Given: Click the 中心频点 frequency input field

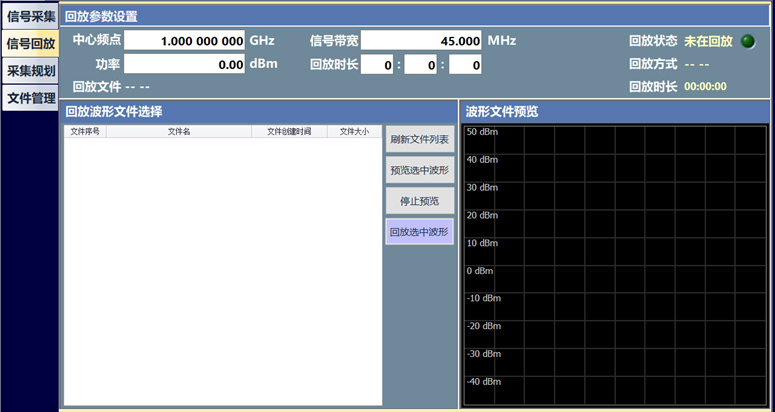Looking at the screenshot, I should point(184,41).
